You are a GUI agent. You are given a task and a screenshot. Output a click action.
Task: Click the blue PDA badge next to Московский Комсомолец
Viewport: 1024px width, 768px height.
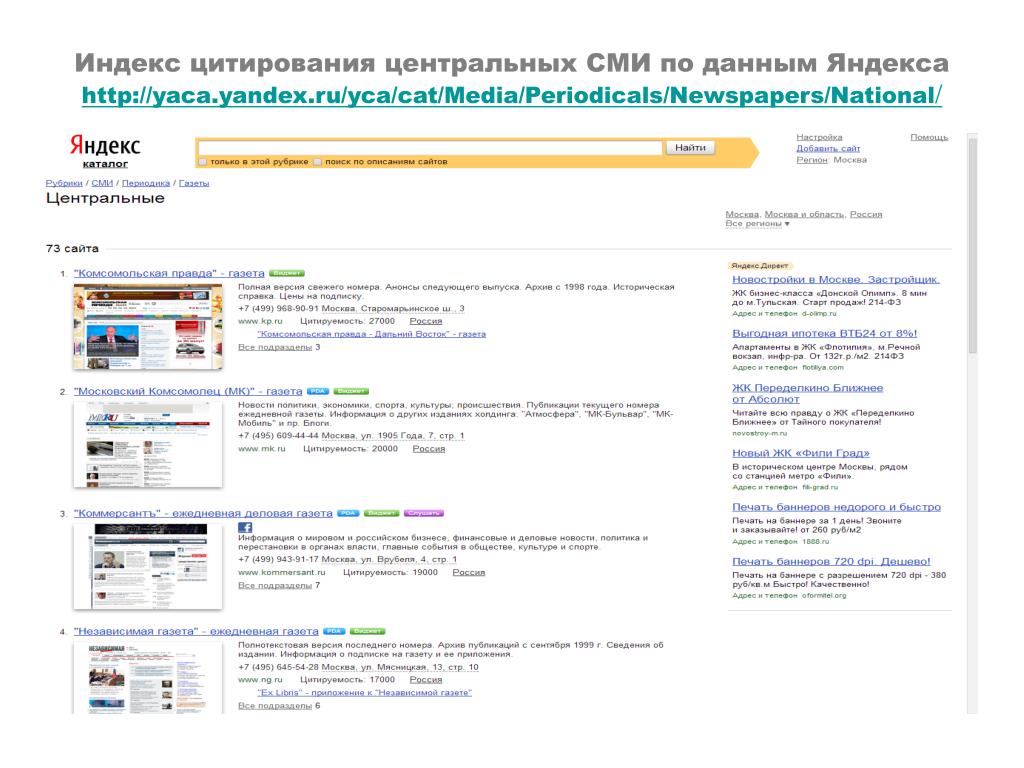pos(318,391)
